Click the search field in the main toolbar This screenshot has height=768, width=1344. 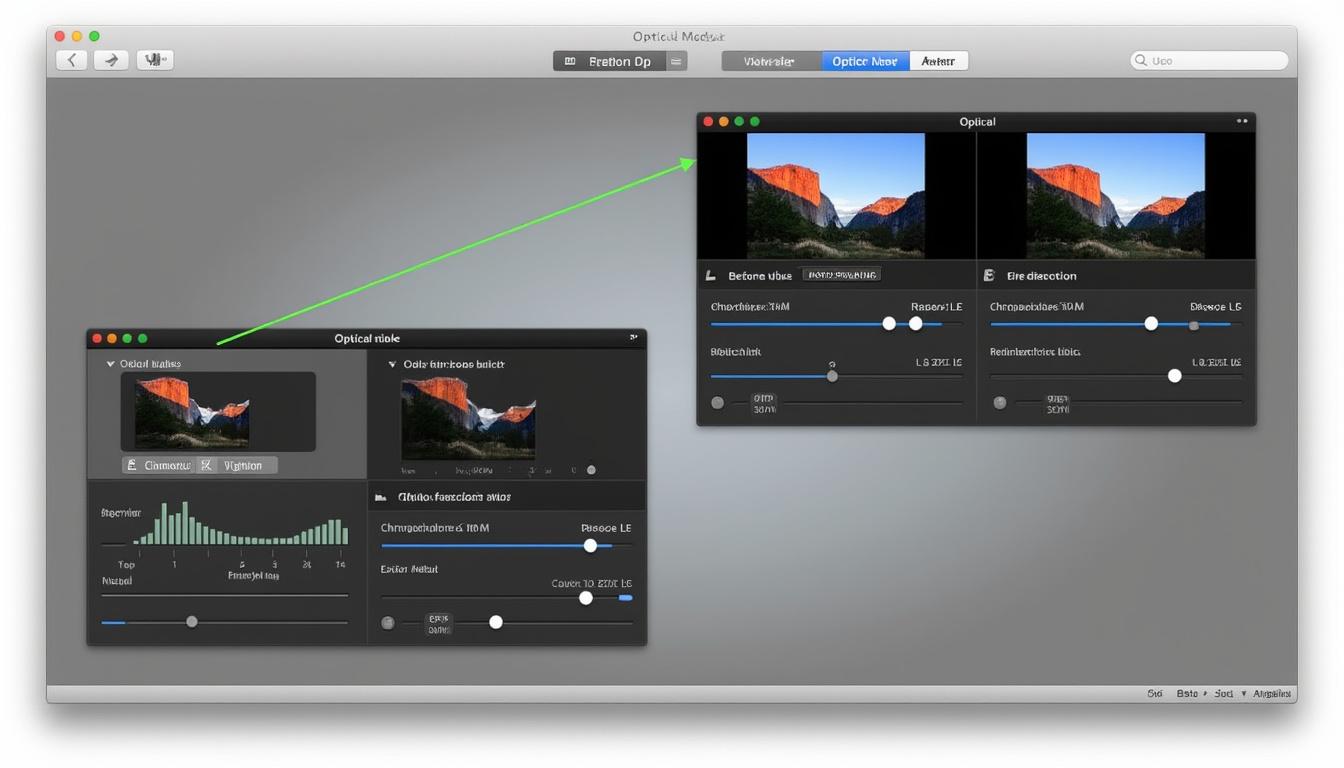[1209, 60]
